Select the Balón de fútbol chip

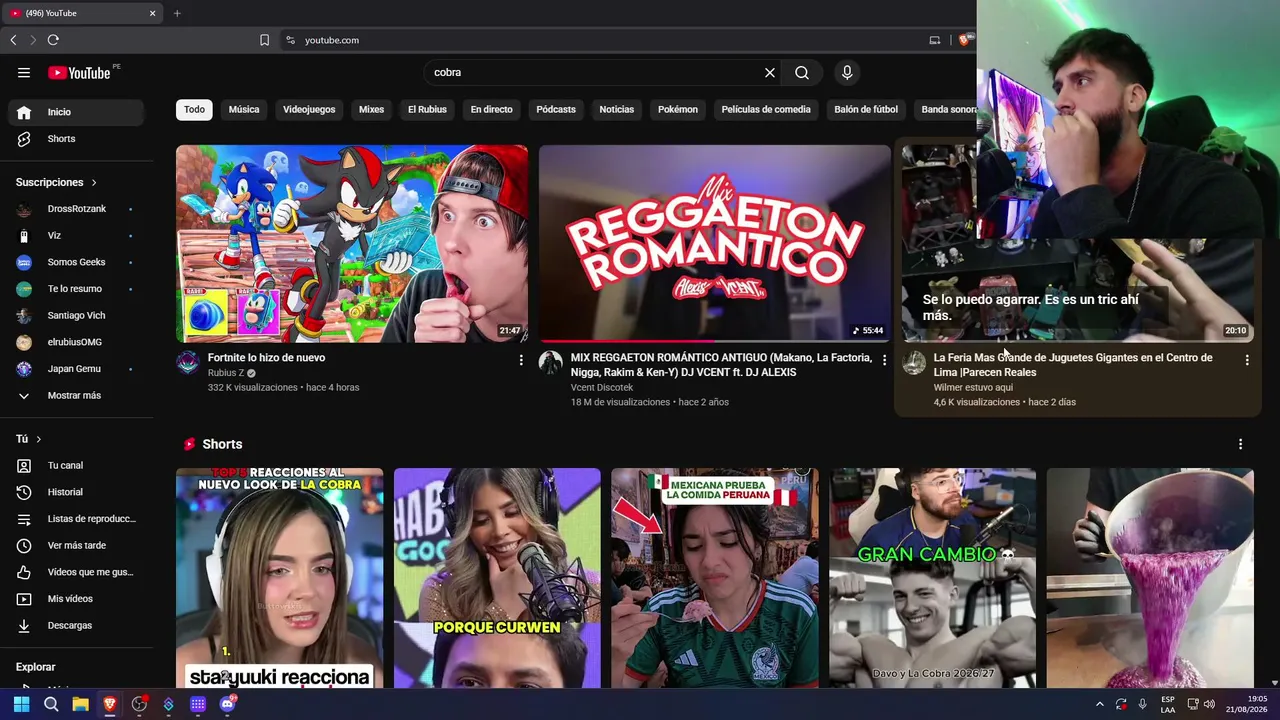point(866,109)
